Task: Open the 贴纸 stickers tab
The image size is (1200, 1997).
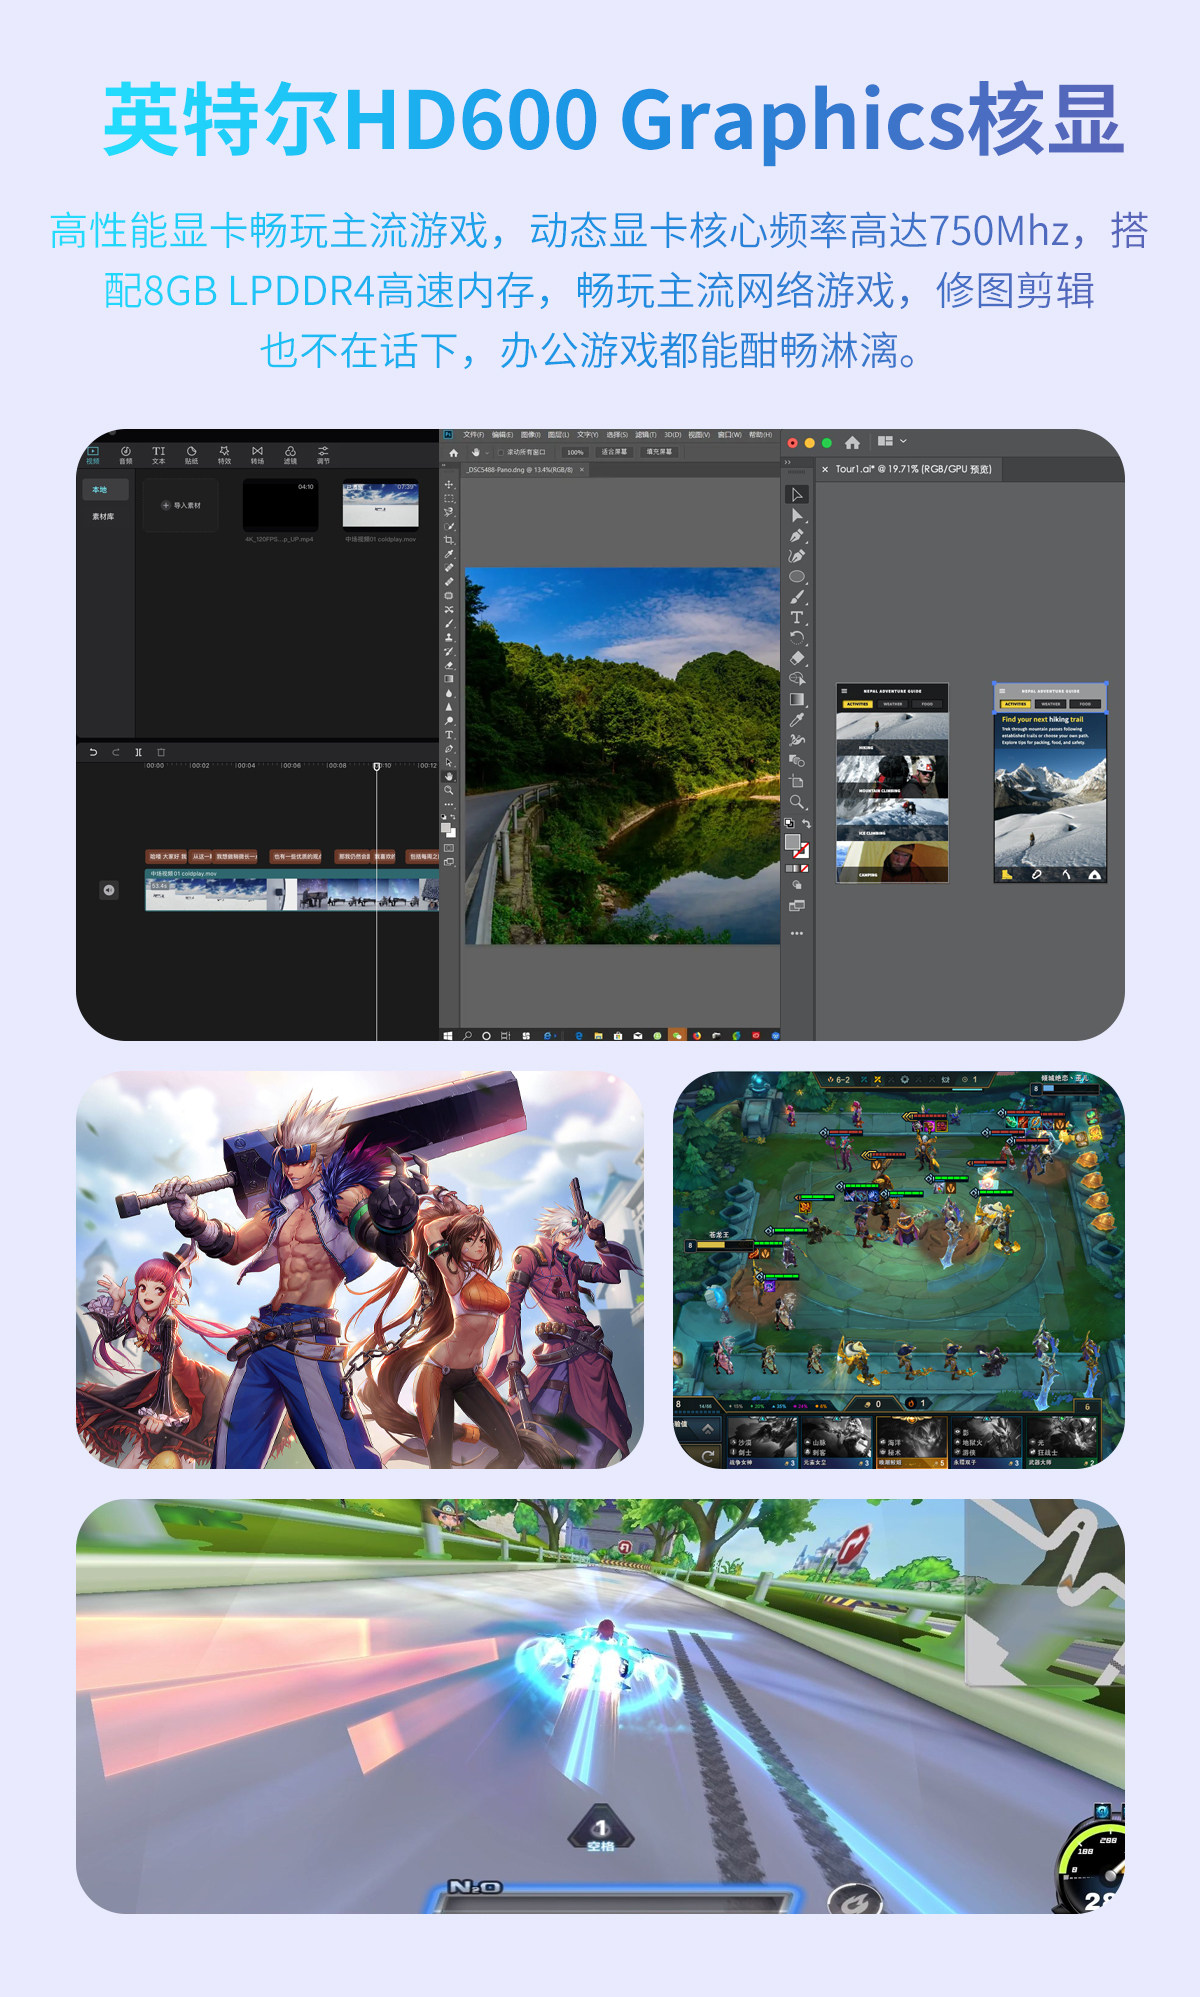Action: pyautogui.click(x=192, y=455)
